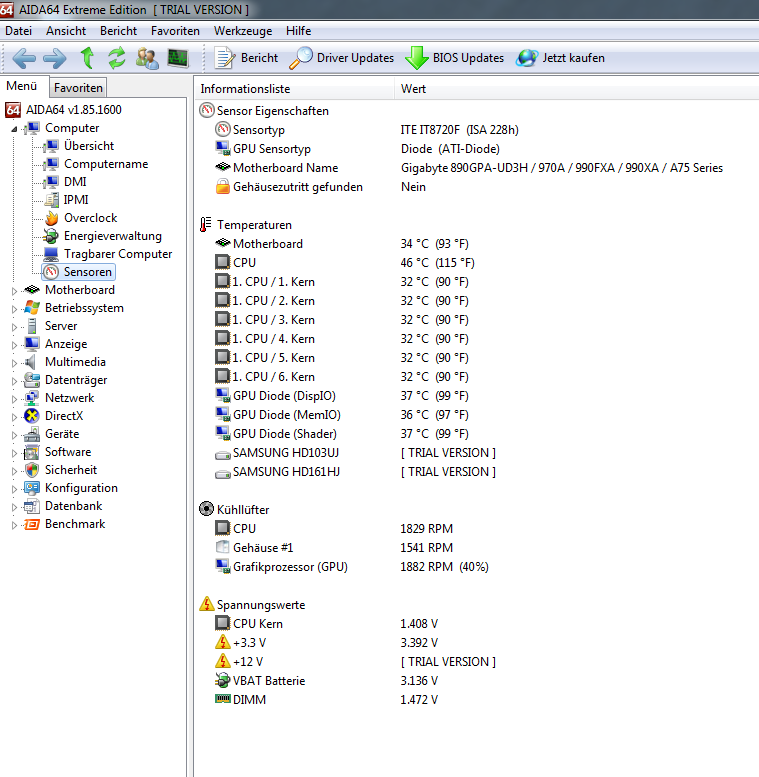Click the Energieverwaltung icon
Image resolution: width=759 pixels, height=777 pixels.
[x=52, y=236]
